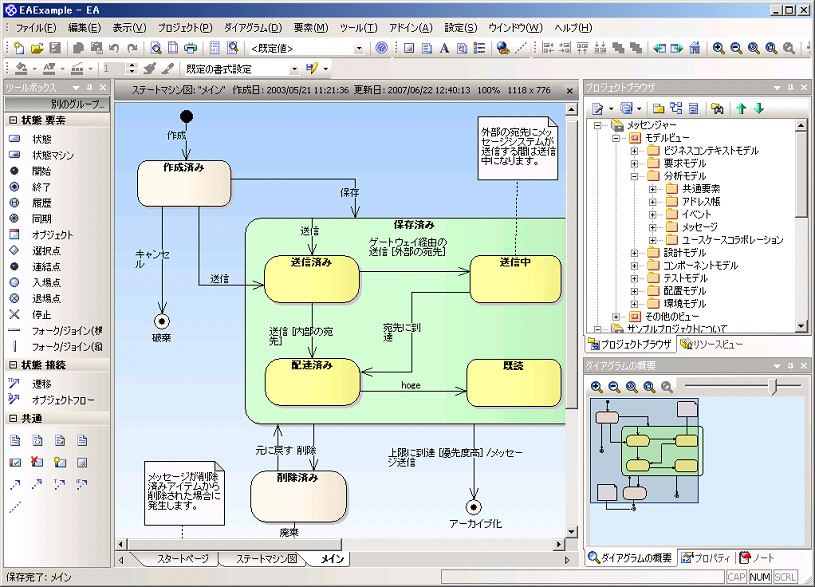This screenshot has height=587, width=815.
Task: Open the プロパティ tab
Action: coord(706,558)
